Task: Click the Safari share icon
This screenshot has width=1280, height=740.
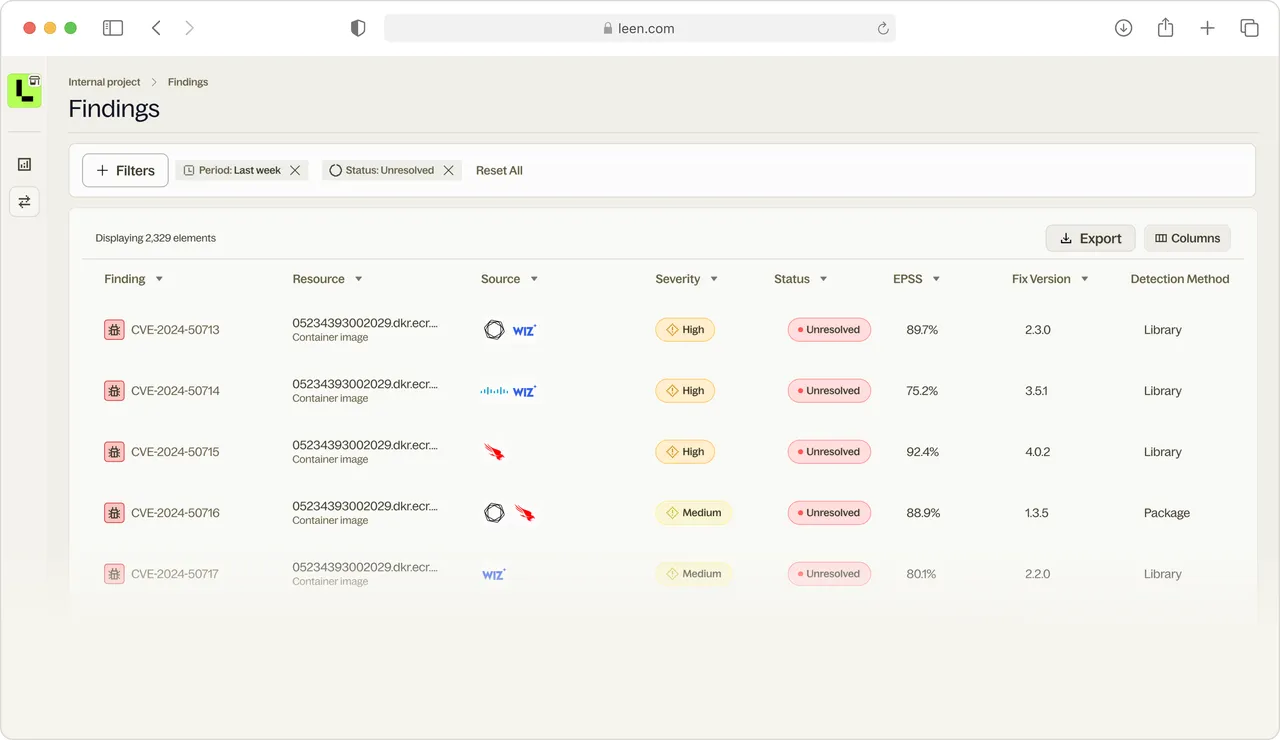Action: 1165,28
